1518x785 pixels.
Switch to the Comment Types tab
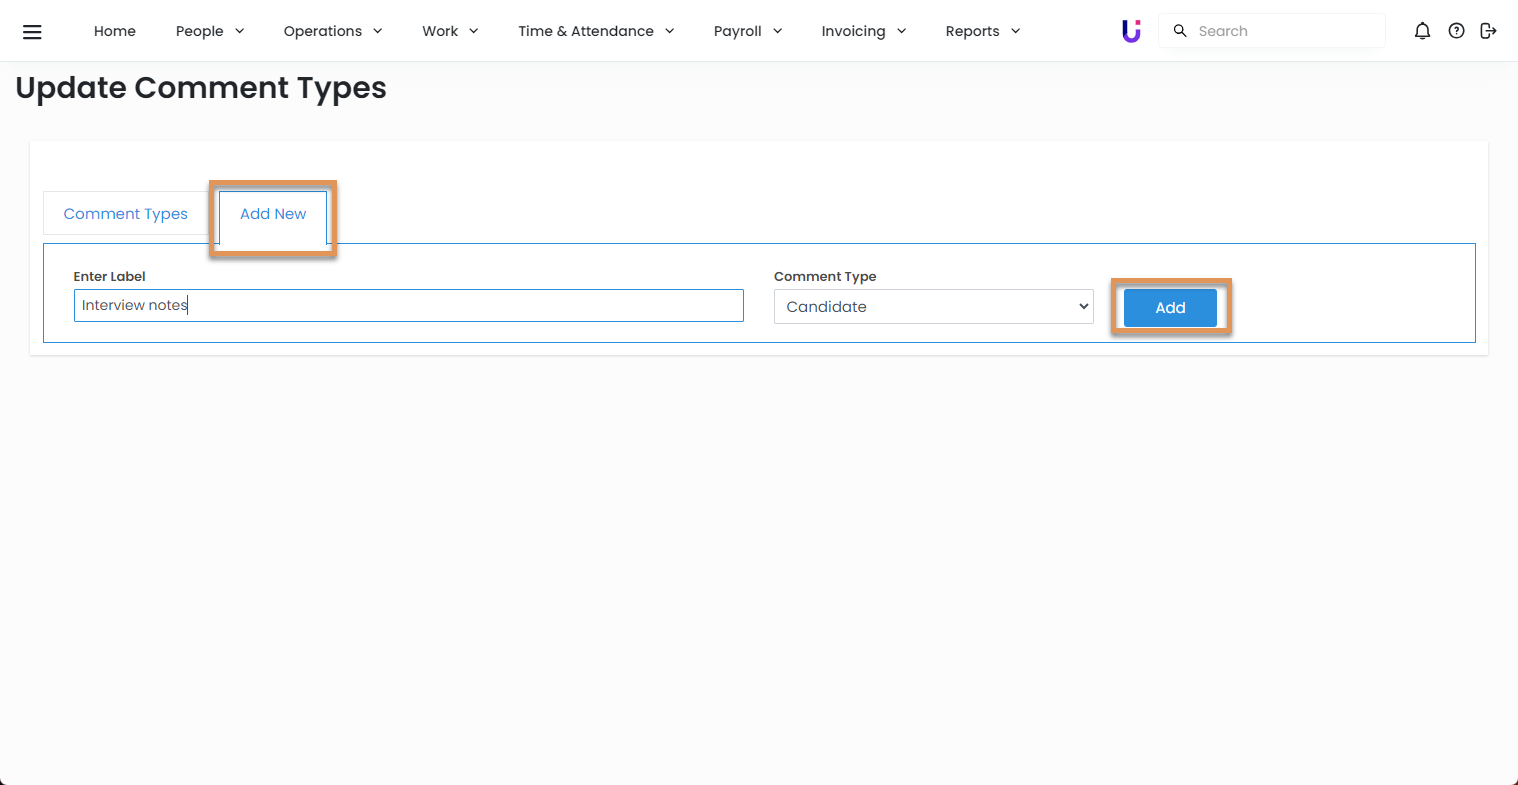point(126,214)
